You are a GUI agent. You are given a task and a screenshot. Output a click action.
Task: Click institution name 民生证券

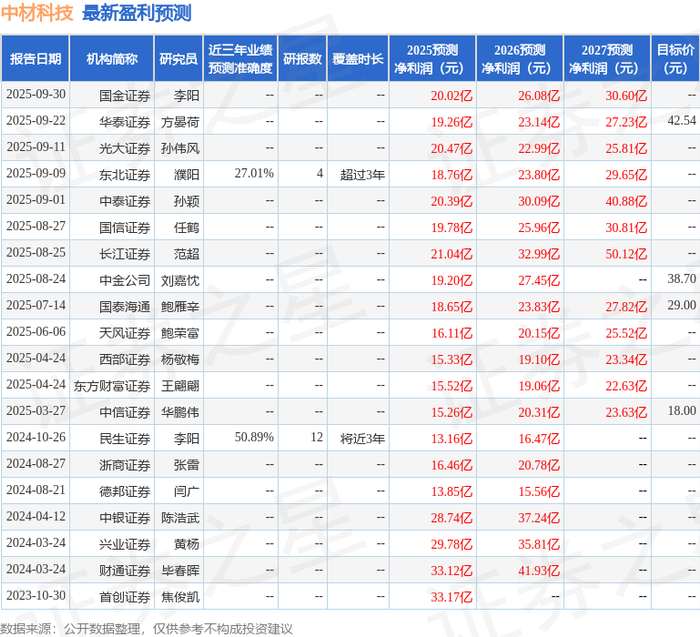125,438
